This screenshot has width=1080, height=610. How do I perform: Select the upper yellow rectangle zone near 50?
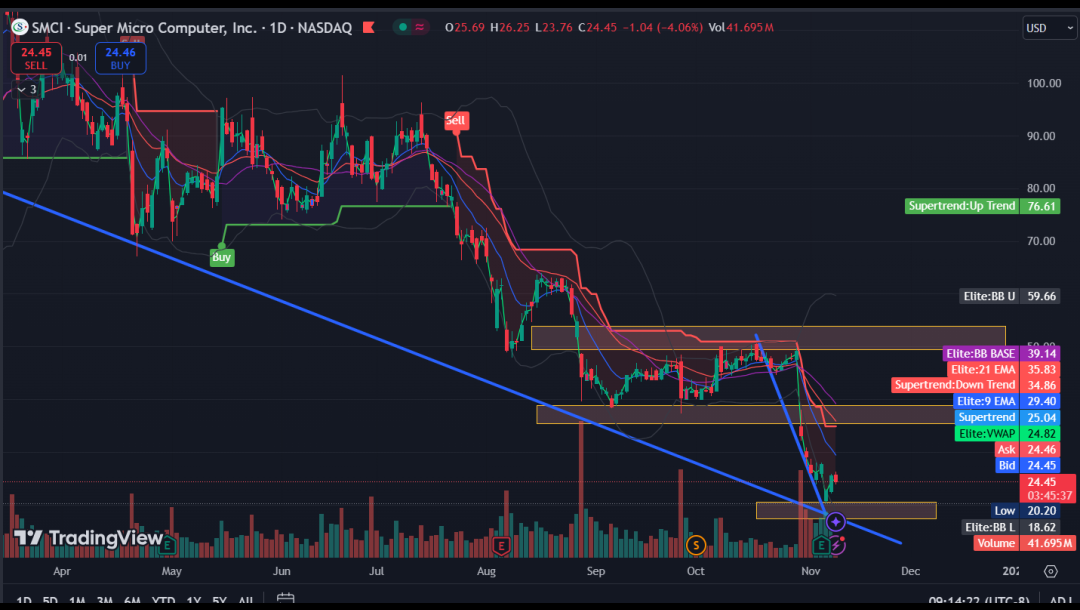(768, 338)
